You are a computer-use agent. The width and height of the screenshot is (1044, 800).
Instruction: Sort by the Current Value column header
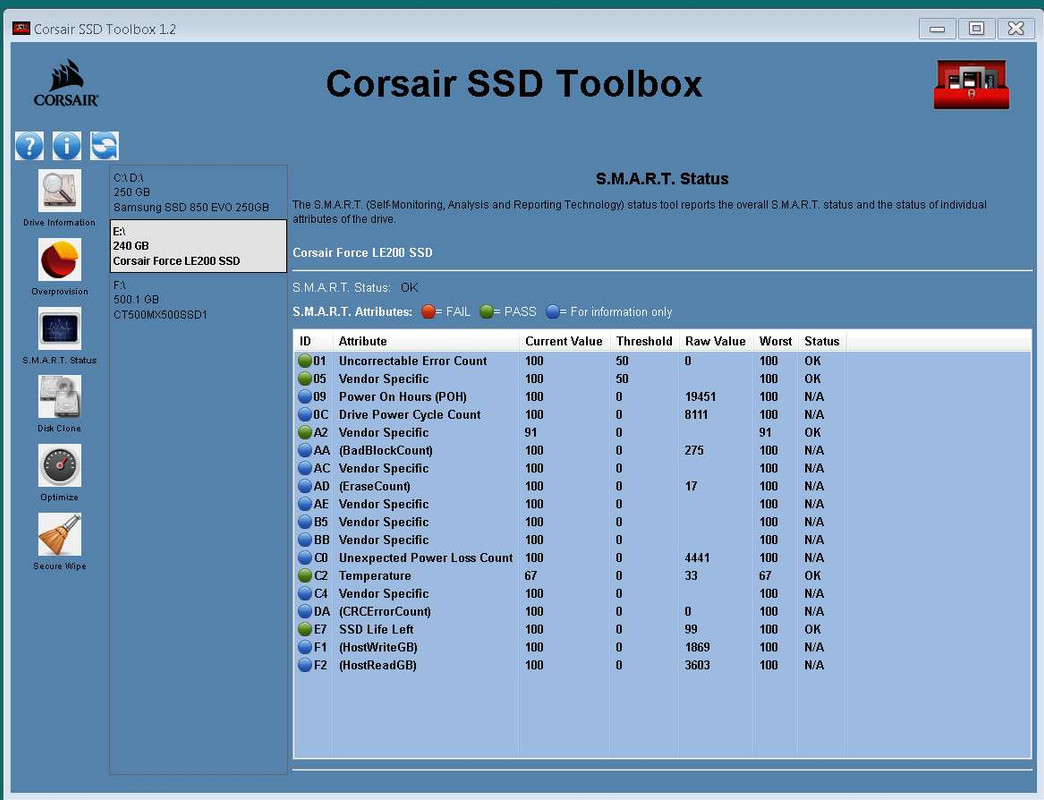tap(565, 341)
